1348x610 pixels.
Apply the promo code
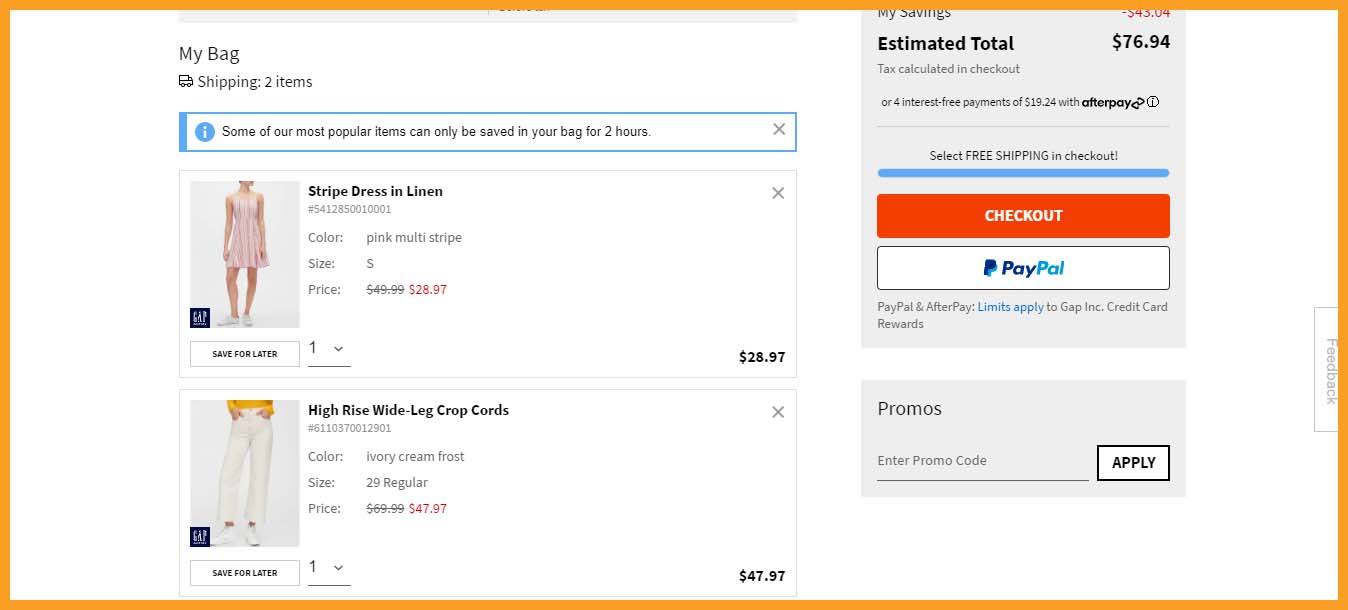[x=1133, y=463]
